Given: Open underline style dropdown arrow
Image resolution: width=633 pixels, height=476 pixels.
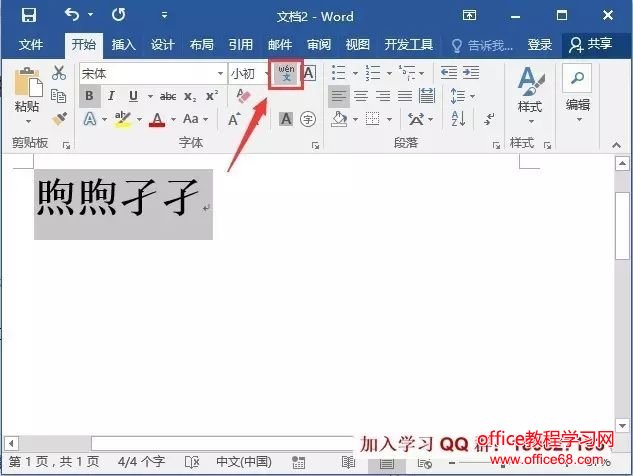Looking at the screenshot, I should pos(150,96).
